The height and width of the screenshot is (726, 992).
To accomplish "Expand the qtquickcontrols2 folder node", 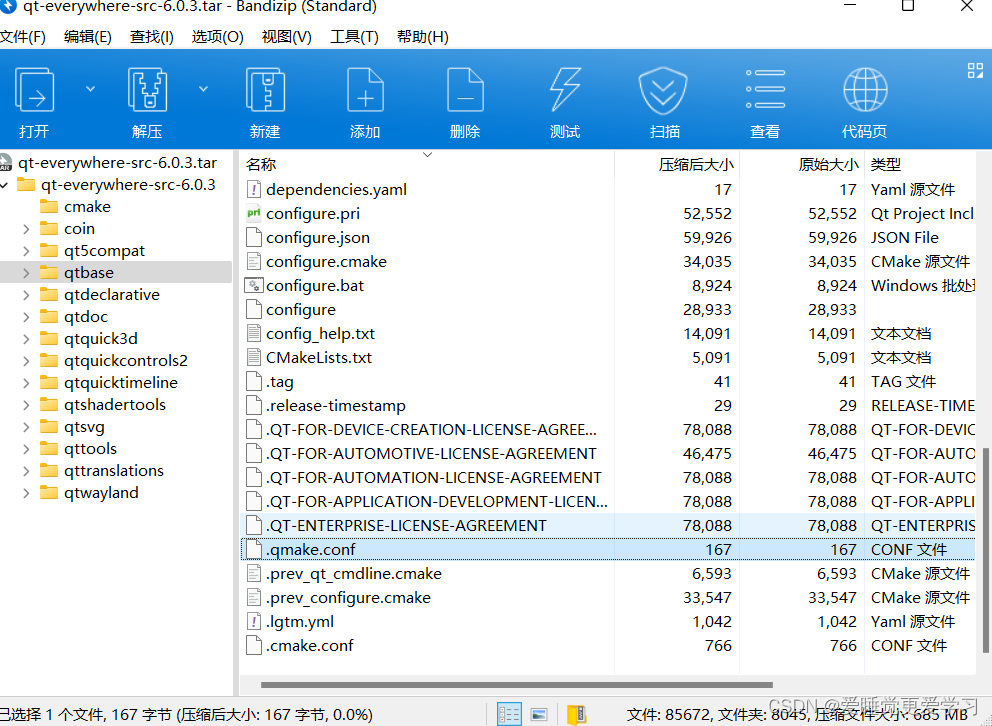I will [x=26, y=361].
